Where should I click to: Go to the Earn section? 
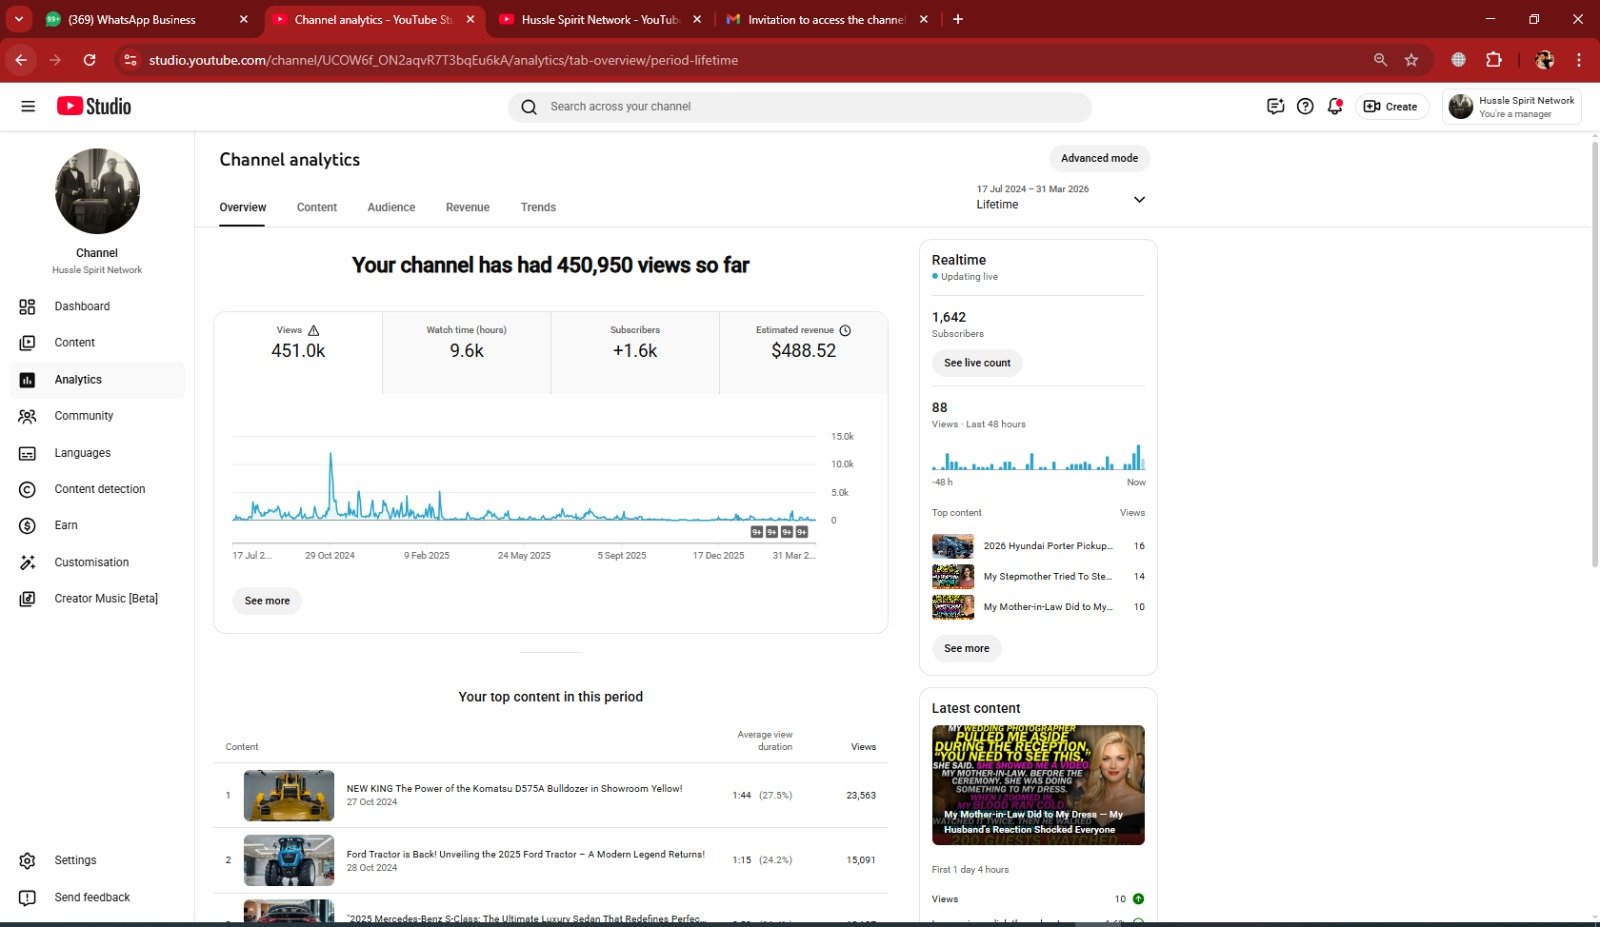point(66,525)
